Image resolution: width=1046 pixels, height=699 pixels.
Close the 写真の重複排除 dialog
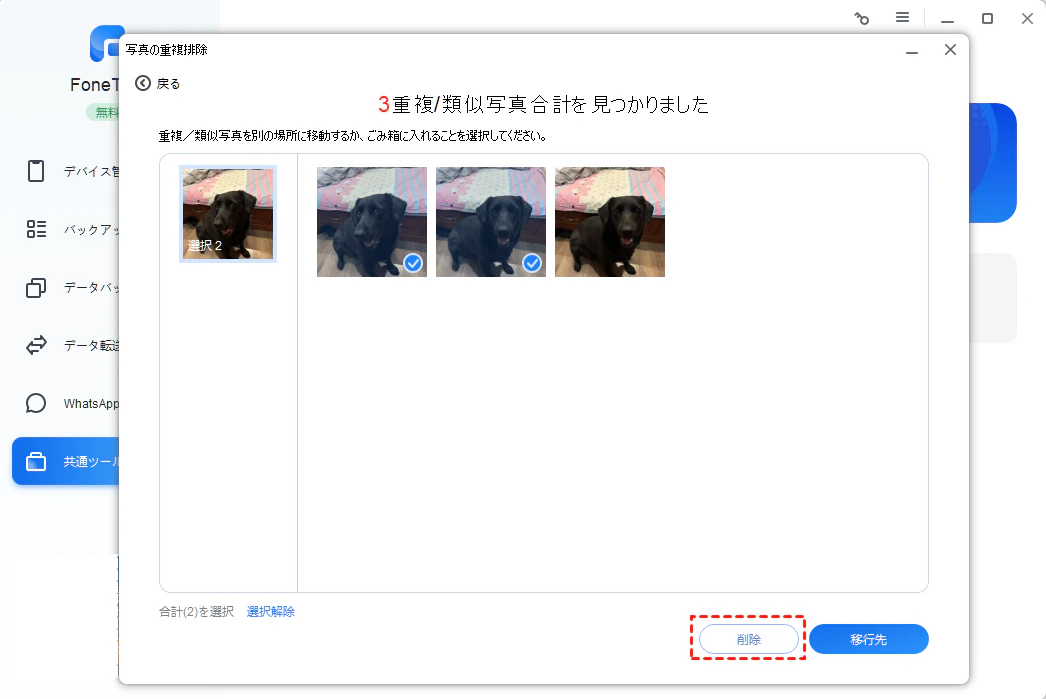951,50
